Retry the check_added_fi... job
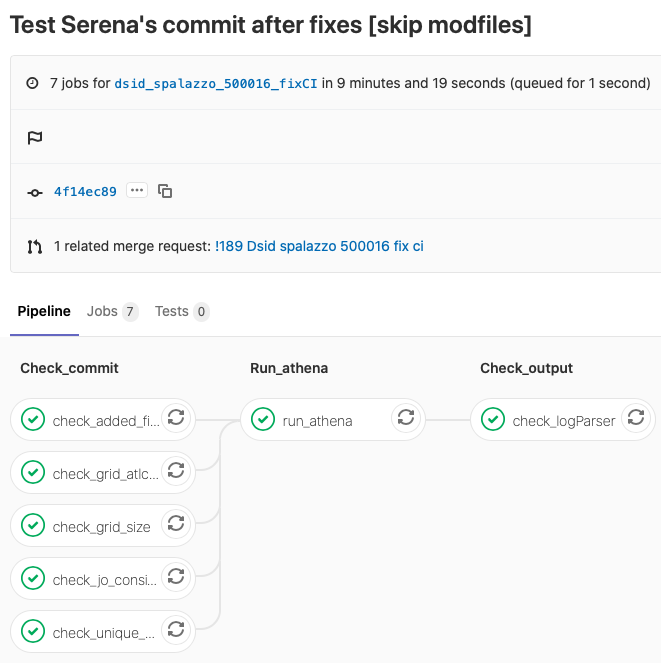This screenshot has height=663, width=661. [x=176, y=418]
